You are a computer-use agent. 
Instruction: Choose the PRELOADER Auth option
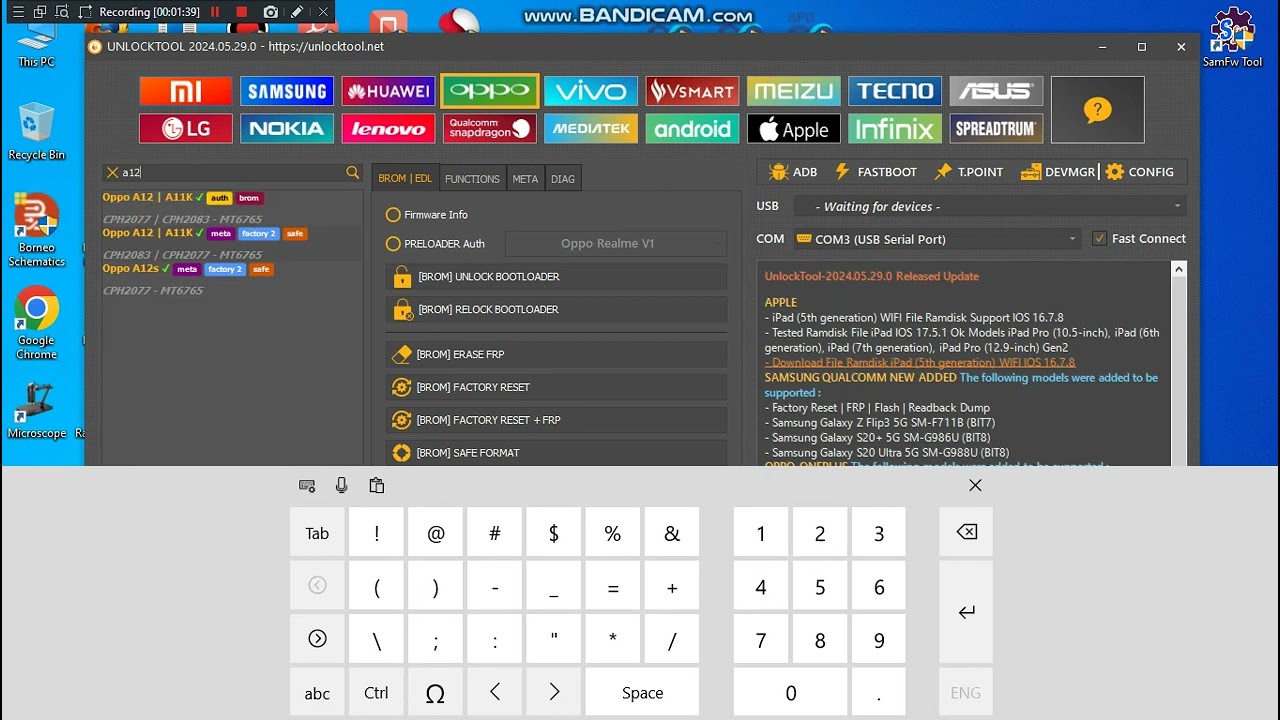coord(393,243)
